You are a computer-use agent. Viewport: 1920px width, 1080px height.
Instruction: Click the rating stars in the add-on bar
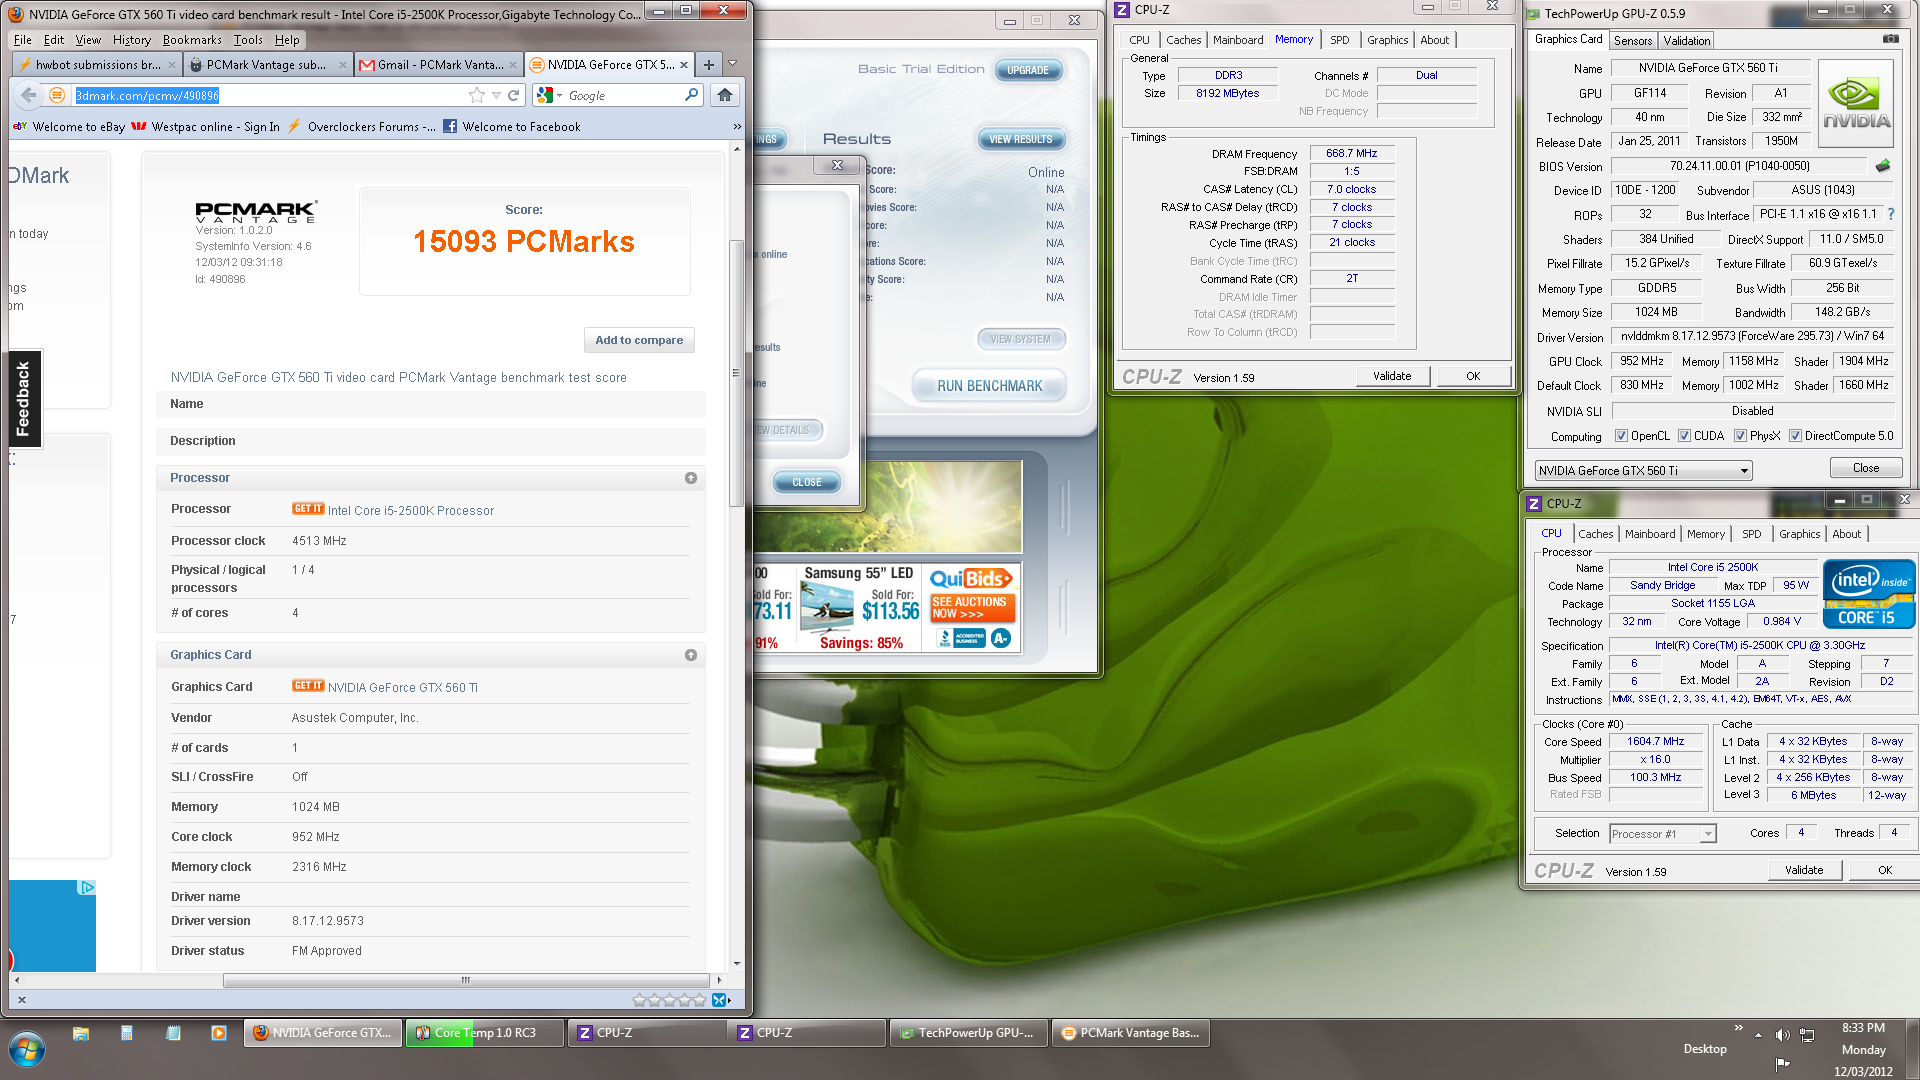[669, 1000]
